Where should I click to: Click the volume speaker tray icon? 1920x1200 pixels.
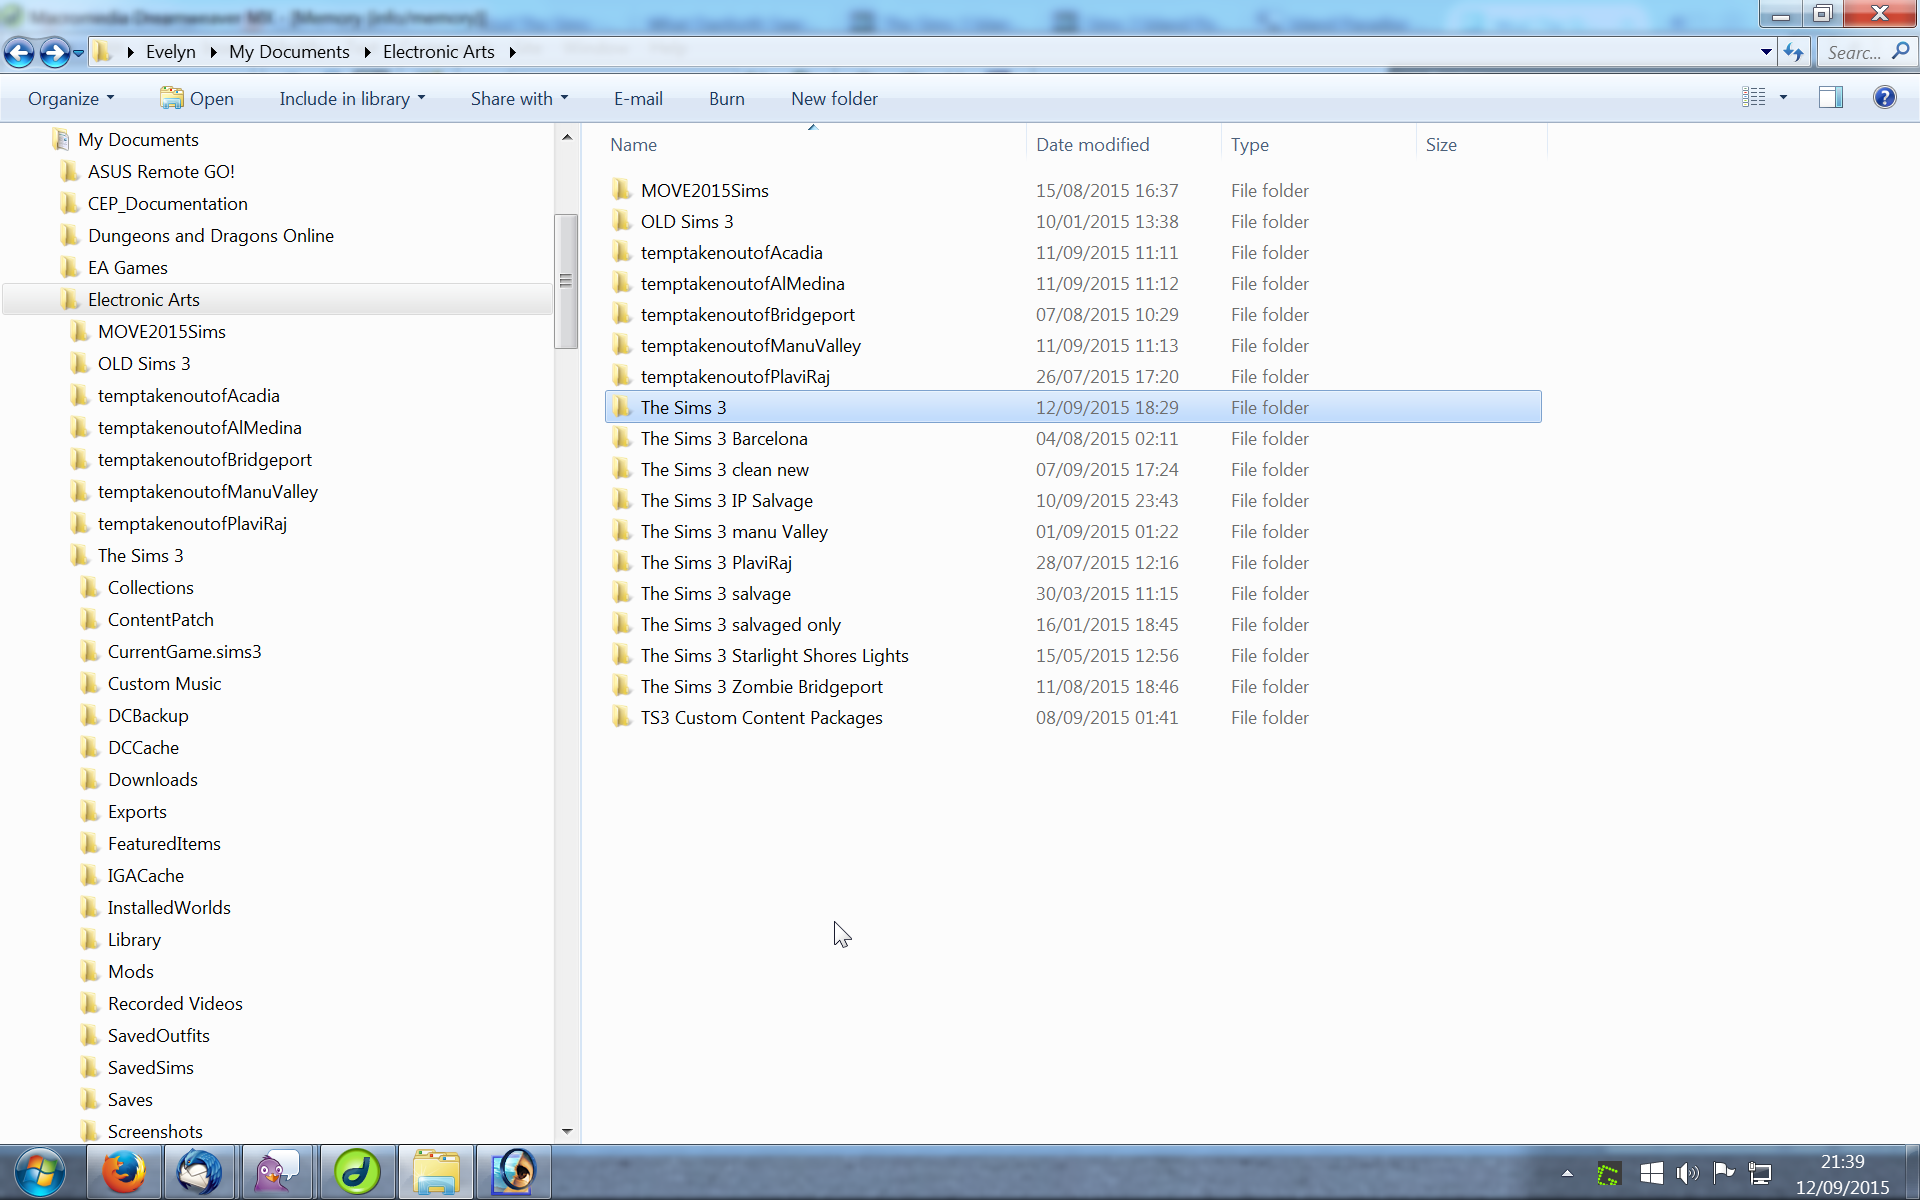click(1687, 1173)
